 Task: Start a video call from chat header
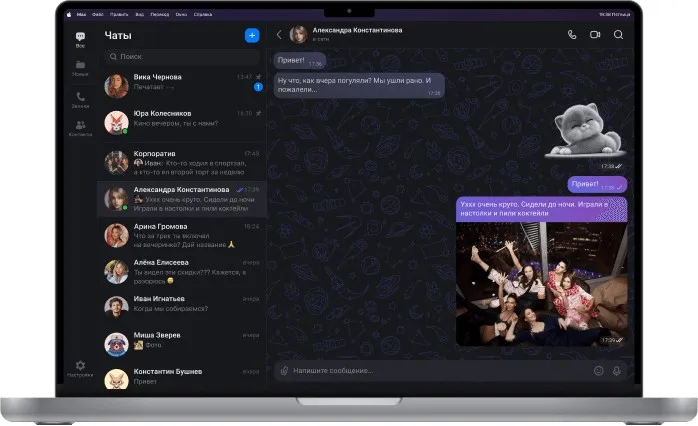[595, 35]
